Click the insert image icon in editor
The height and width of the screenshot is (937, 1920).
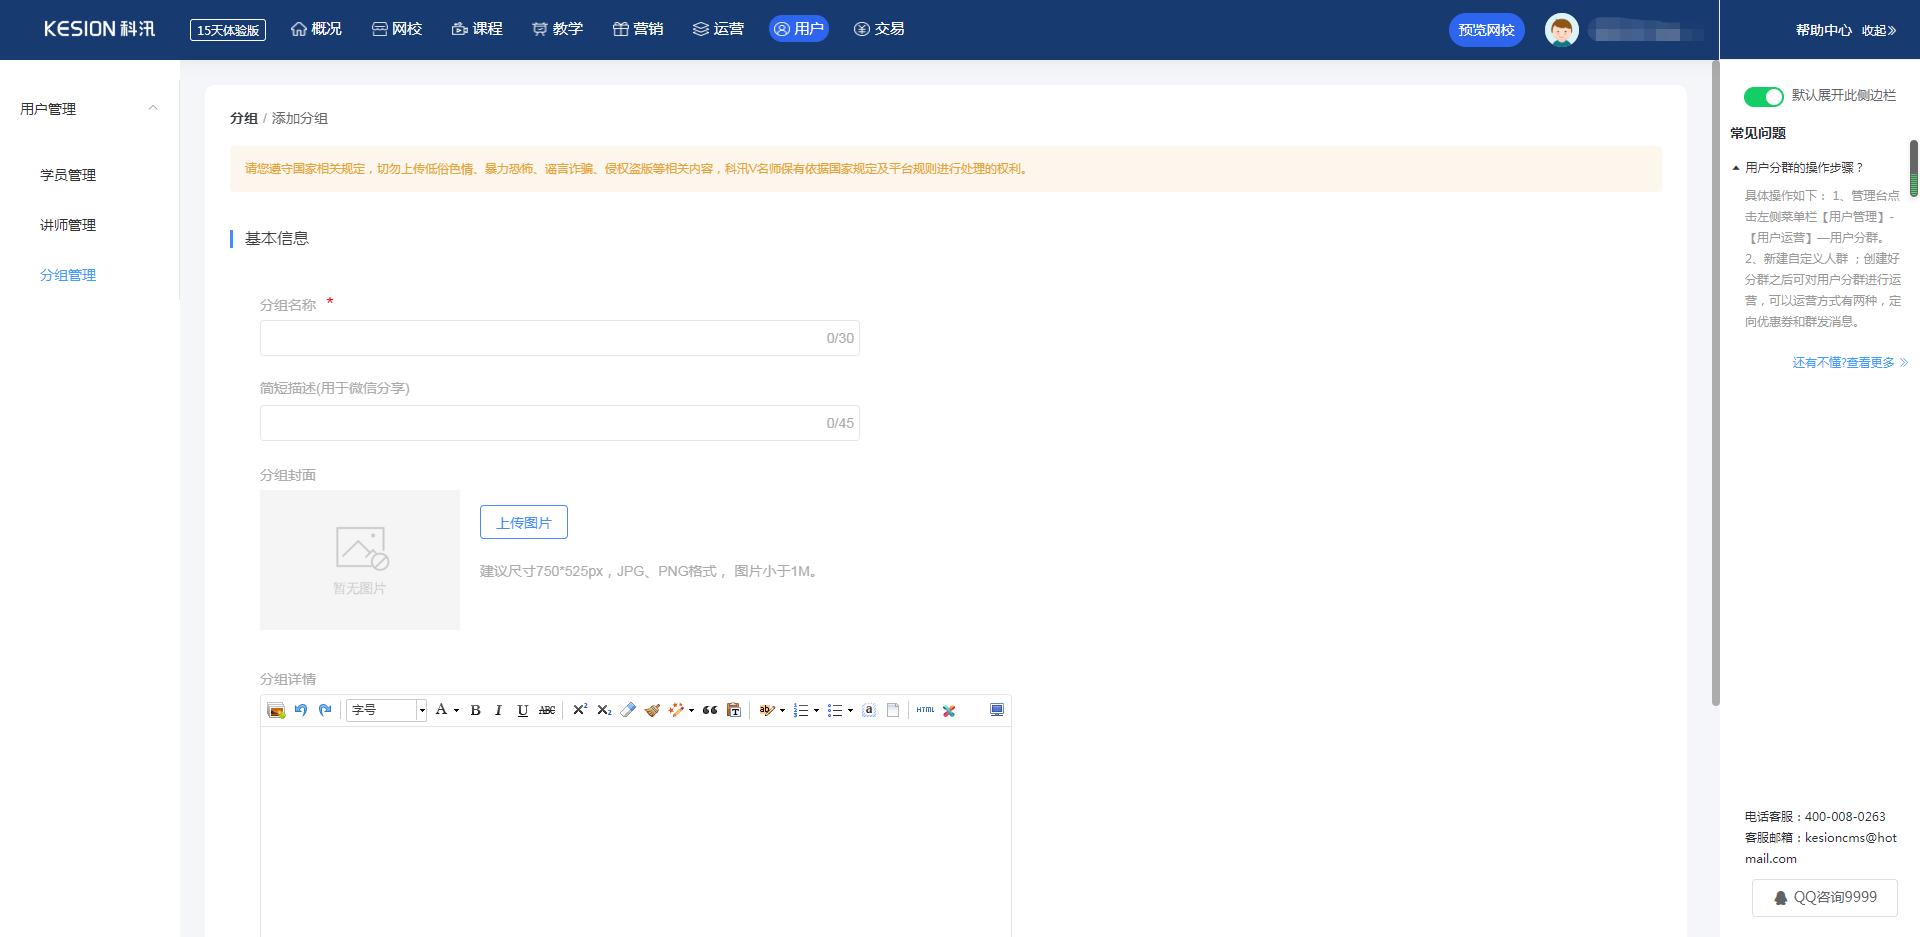(277, 710)
